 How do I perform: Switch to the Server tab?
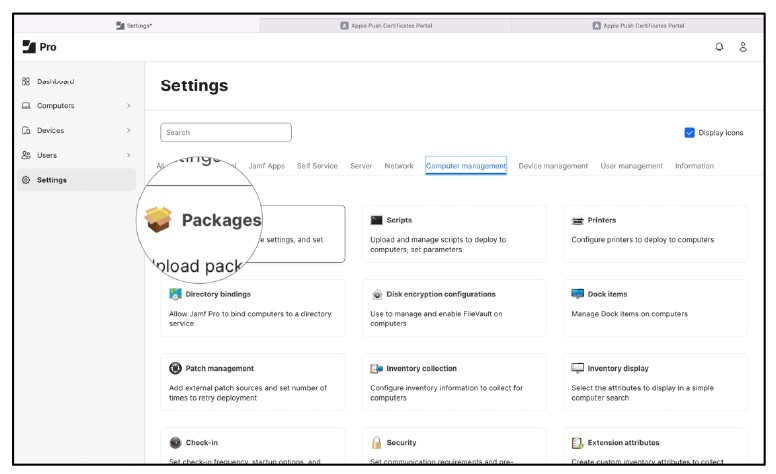(x=361, y=166)
